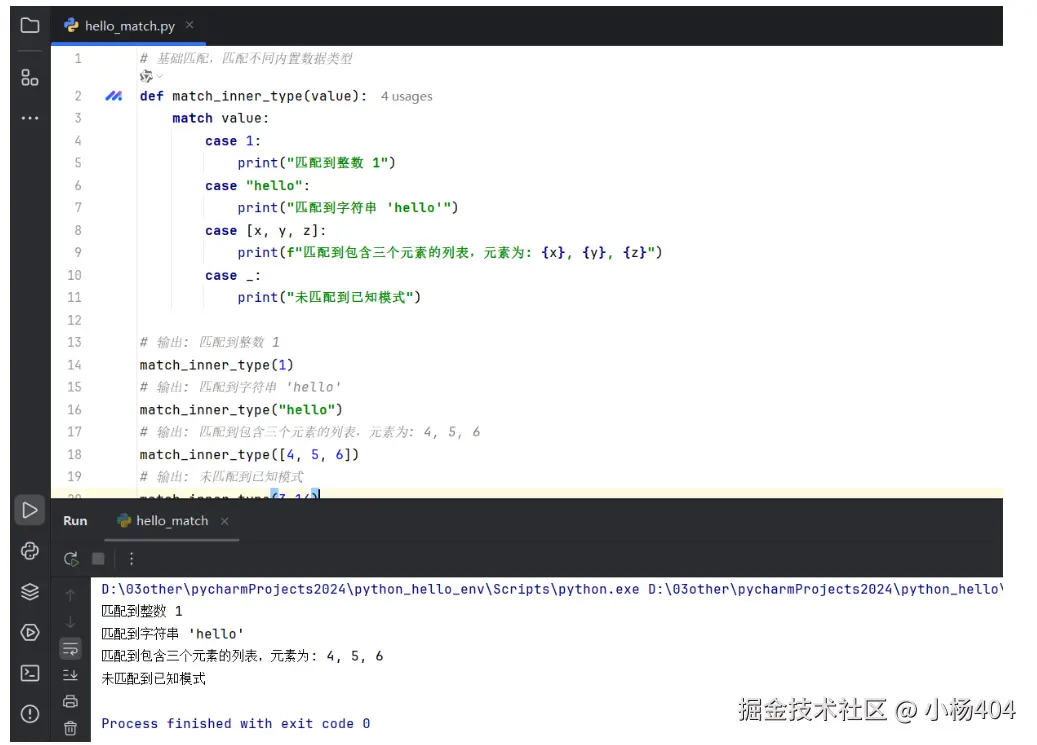
Task: Open the AI assistant dropdown above the def line
Action: point(151,77)
